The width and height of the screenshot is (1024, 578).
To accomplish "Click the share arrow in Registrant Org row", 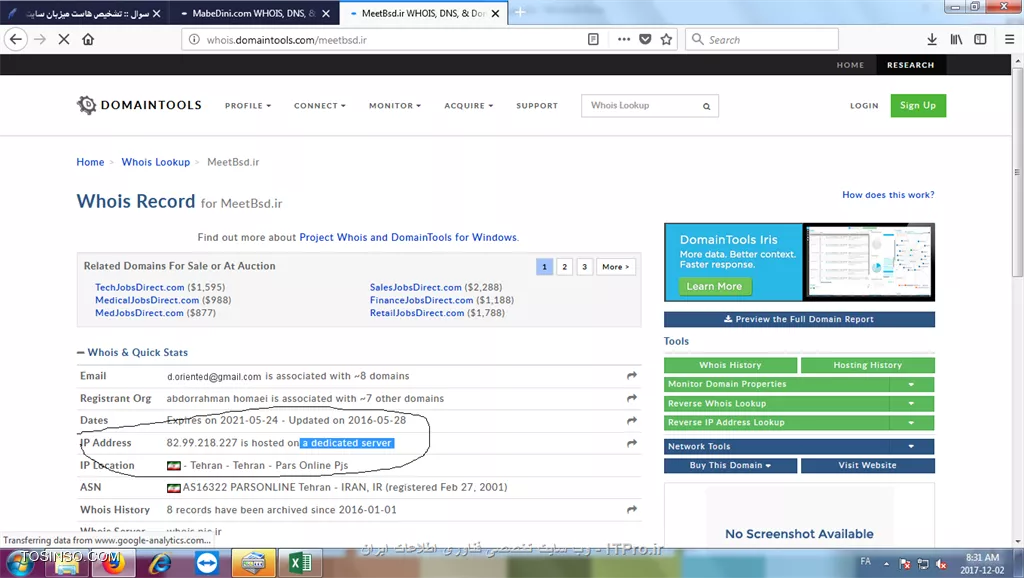I will [632, 398].
